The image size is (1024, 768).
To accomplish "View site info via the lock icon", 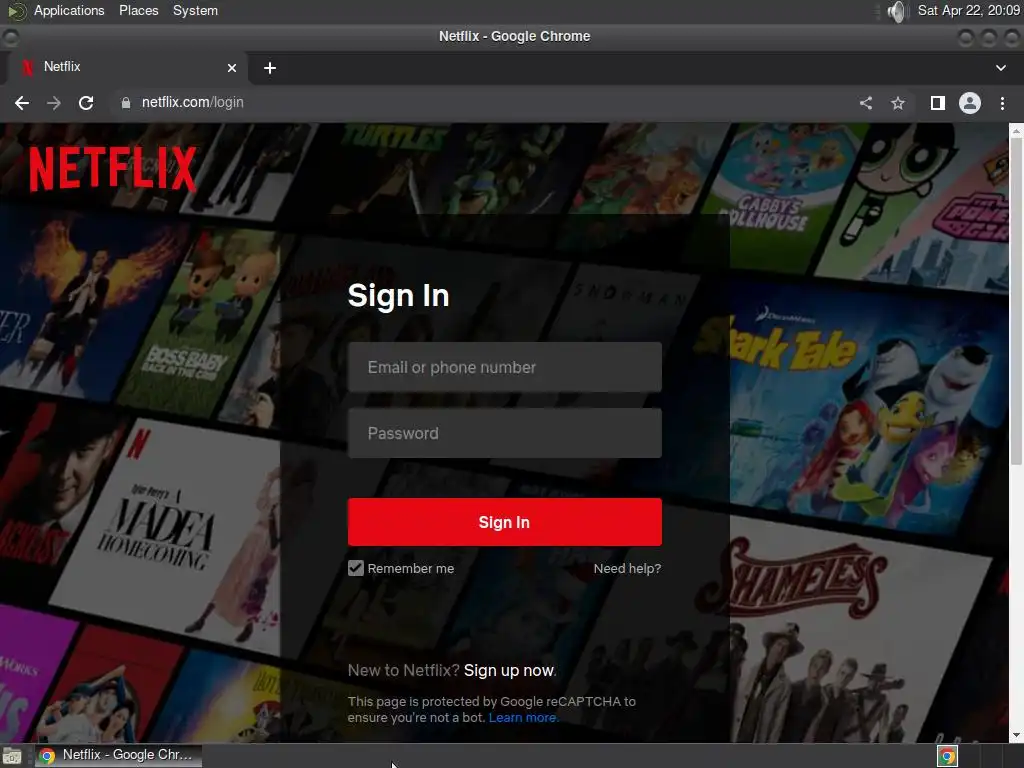I will (126, 103).
